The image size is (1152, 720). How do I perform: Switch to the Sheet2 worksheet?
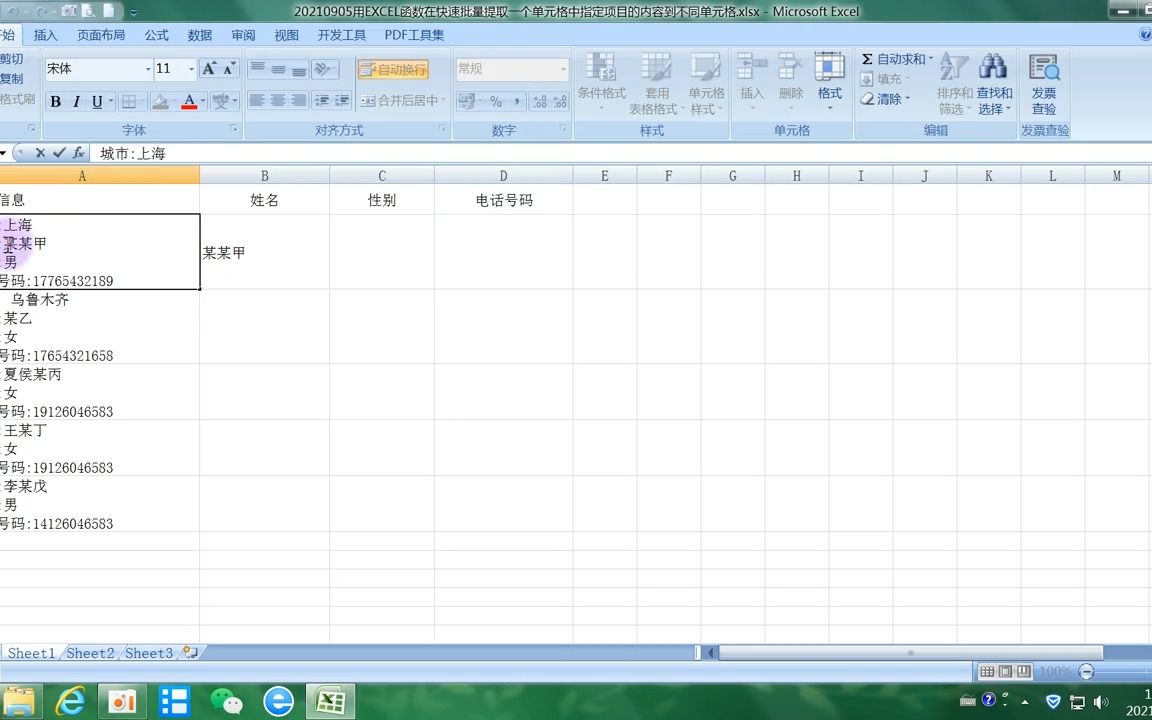[x=90, y=652]
